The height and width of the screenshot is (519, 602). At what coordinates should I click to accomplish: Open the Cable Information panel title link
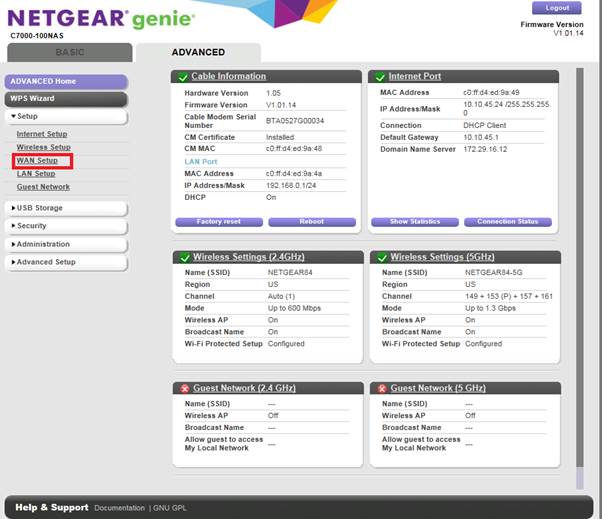(228, 76)
